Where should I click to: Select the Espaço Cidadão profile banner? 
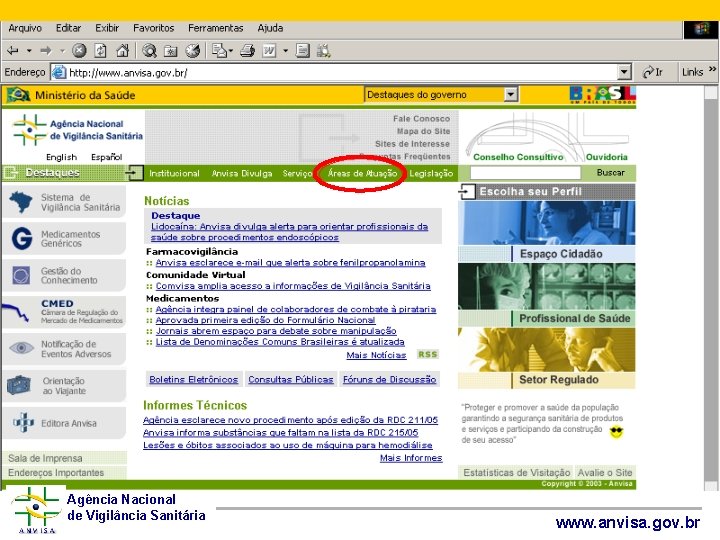click(x=547, y=231)
